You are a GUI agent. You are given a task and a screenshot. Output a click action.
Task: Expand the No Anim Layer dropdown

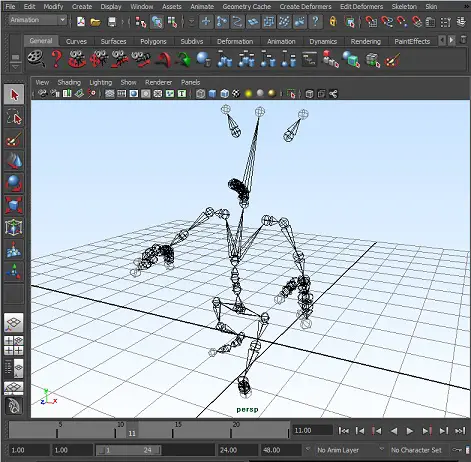pyautogui.click(x=348, y=450)
